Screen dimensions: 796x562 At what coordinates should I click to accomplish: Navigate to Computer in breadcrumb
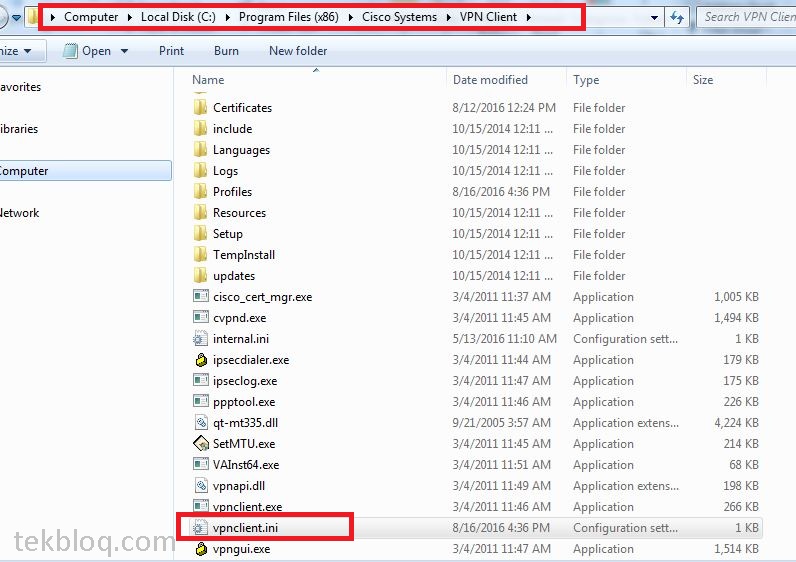[91, 17]
